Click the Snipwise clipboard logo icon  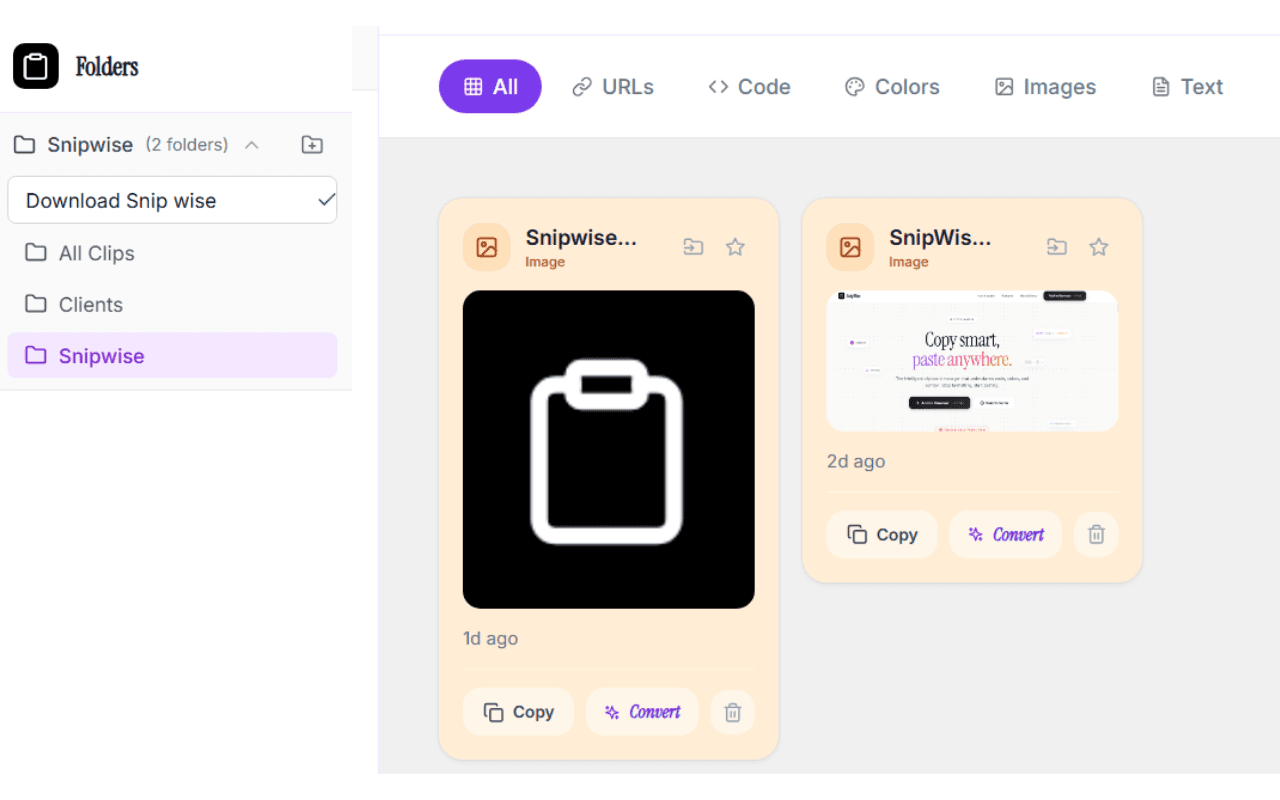pyautogui.click(x=36, y=66)
